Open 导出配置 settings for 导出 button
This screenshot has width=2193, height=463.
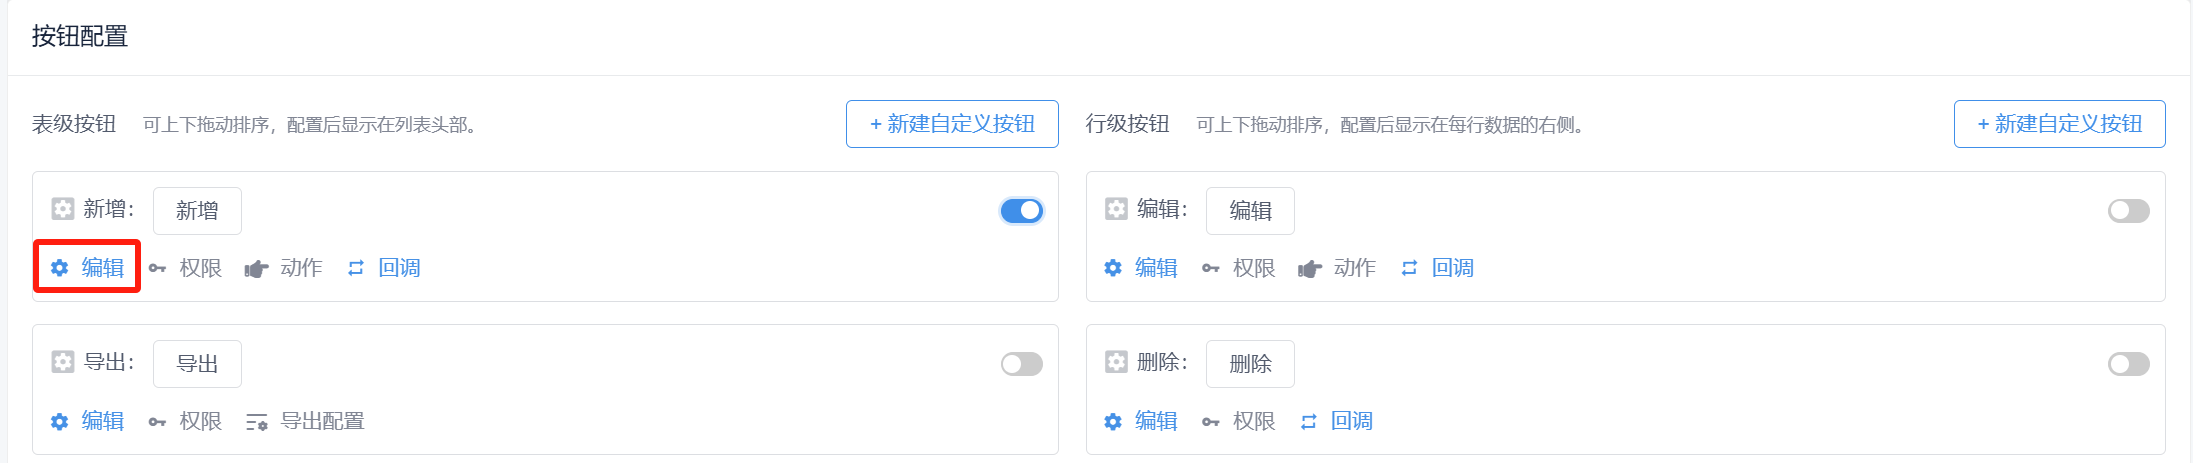(305, 421)
